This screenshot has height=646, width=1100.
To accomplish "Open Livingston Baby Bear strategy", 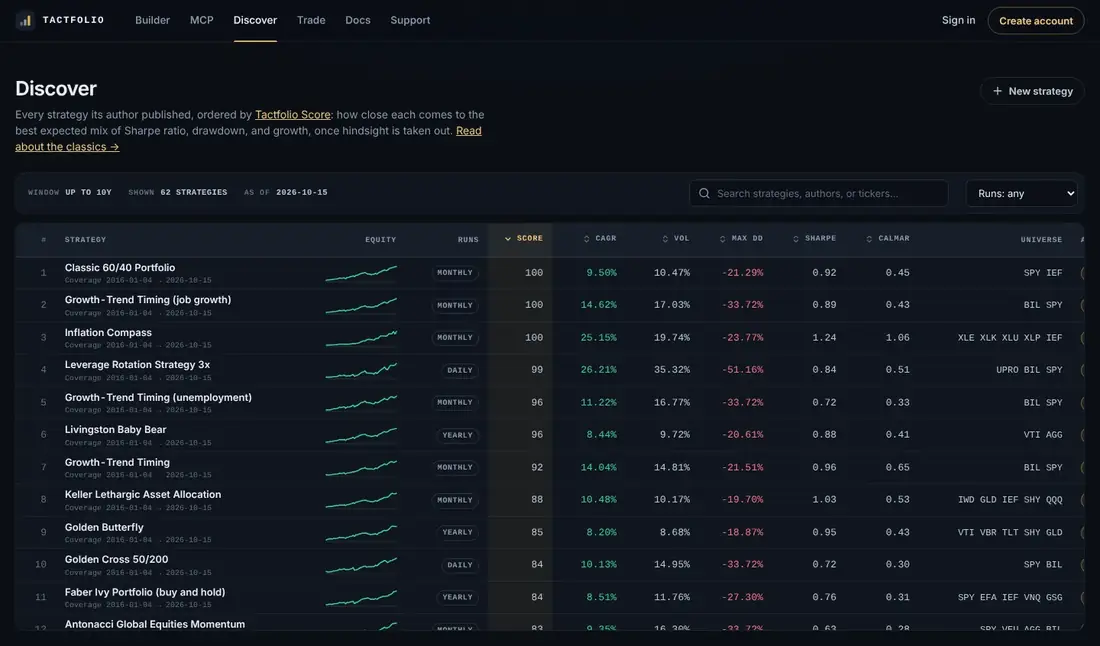I will click(x=116, y=429).
